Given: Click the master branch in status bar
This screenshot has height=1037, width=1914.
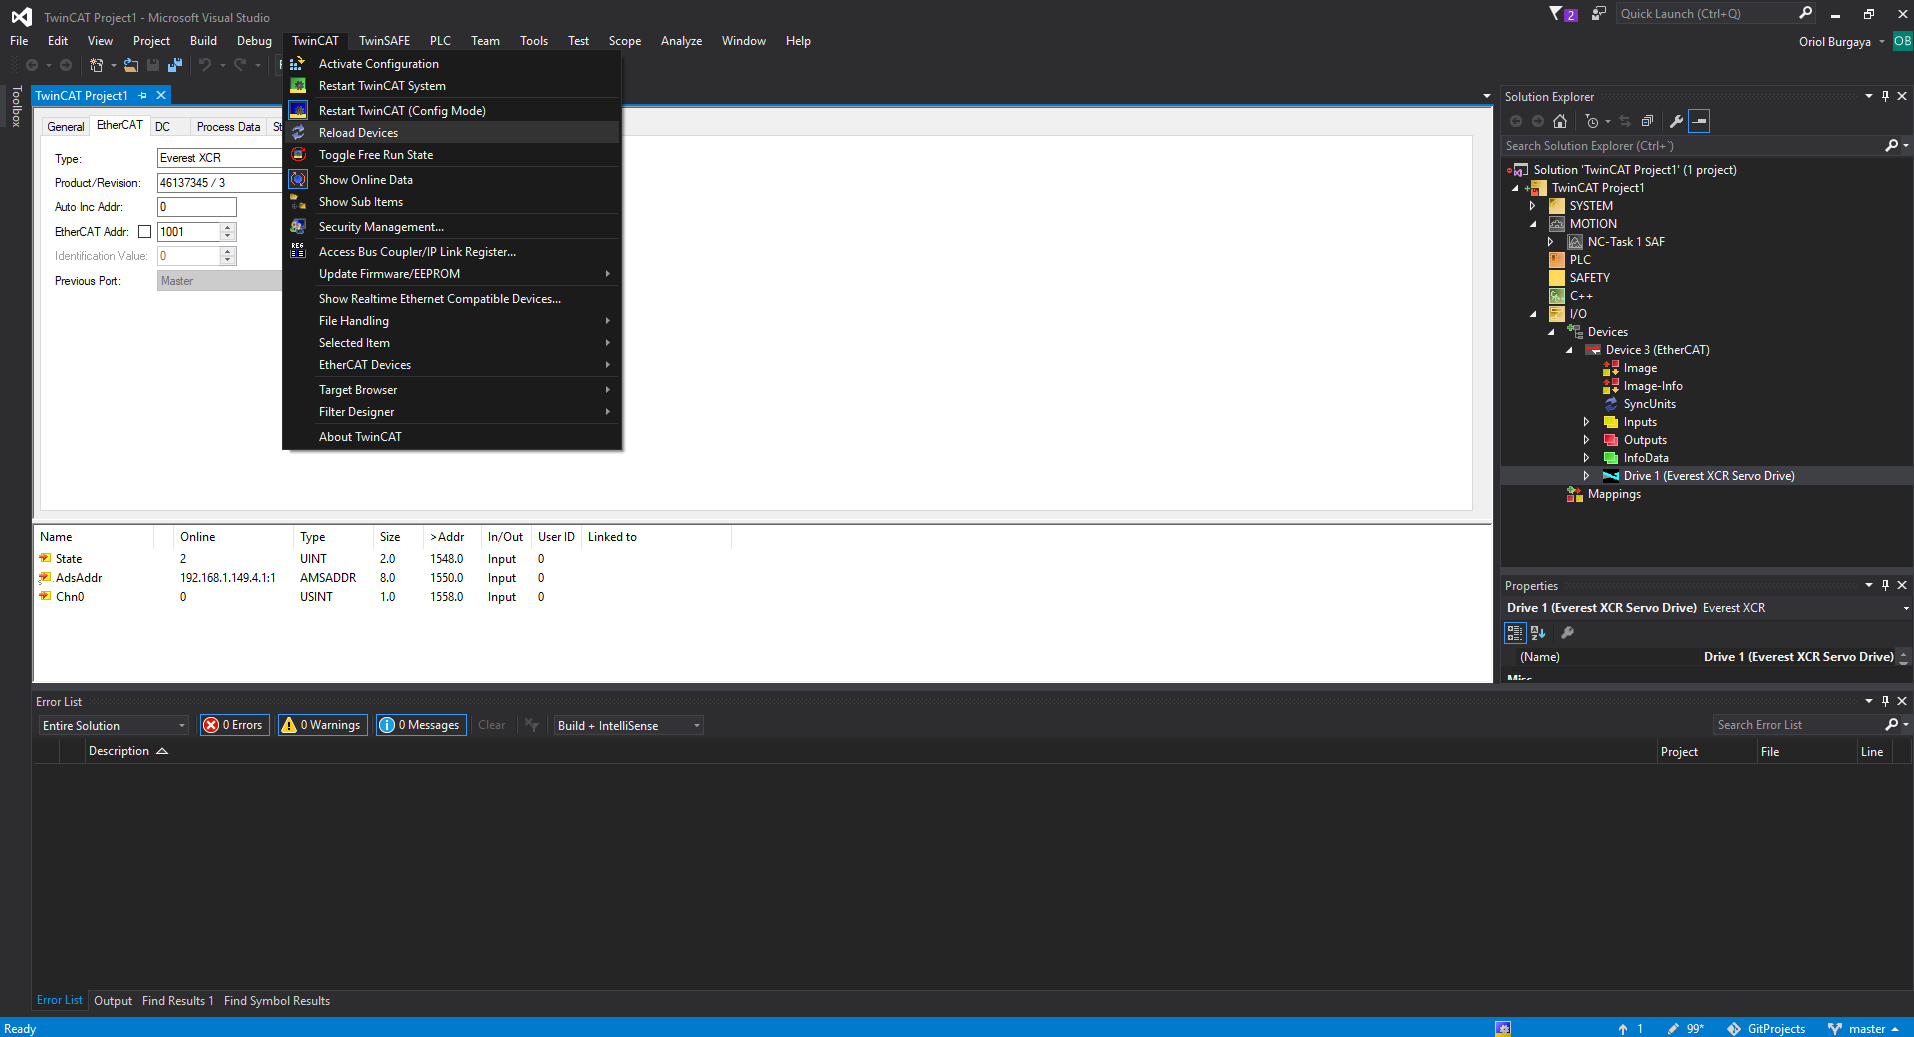Looking at the screenshot, I should point(1866,1029).
